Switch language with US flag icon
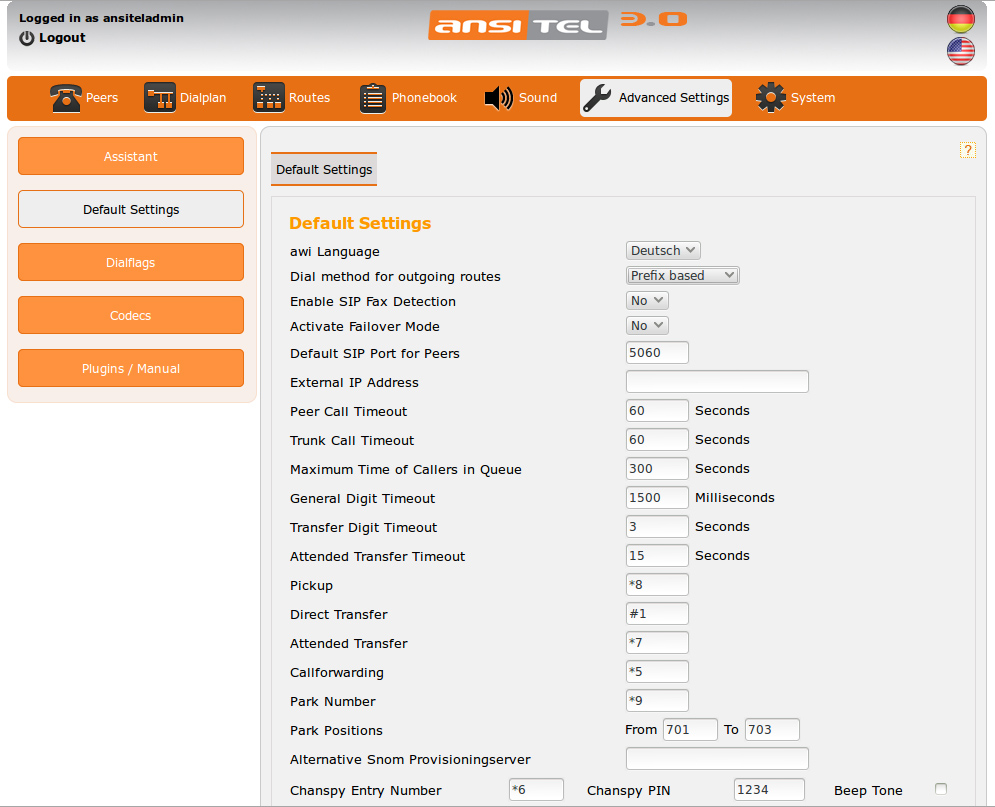 960,51
